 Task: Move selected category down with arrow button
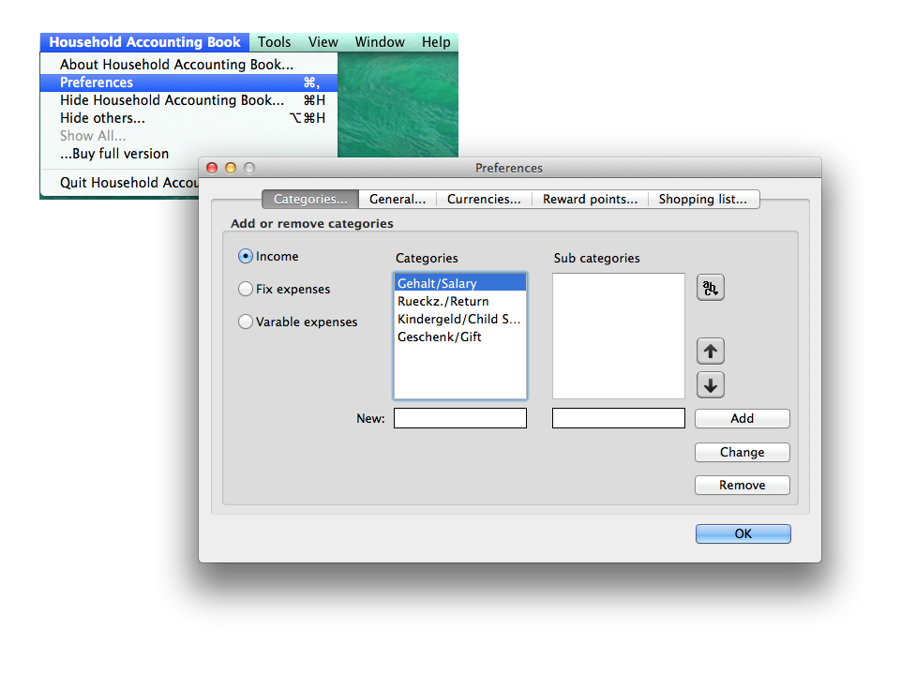(x=710, y=385)
